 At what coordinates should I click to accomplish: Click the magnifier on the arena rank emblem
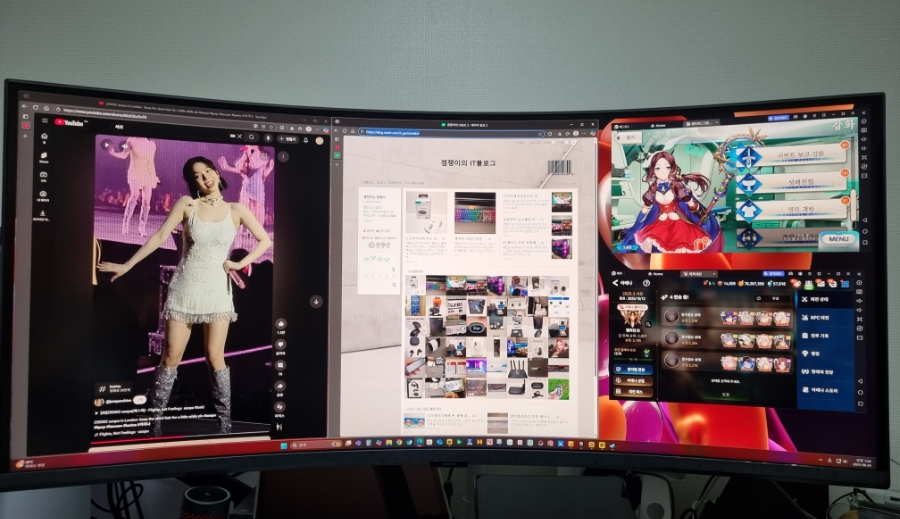click(648, 324)
